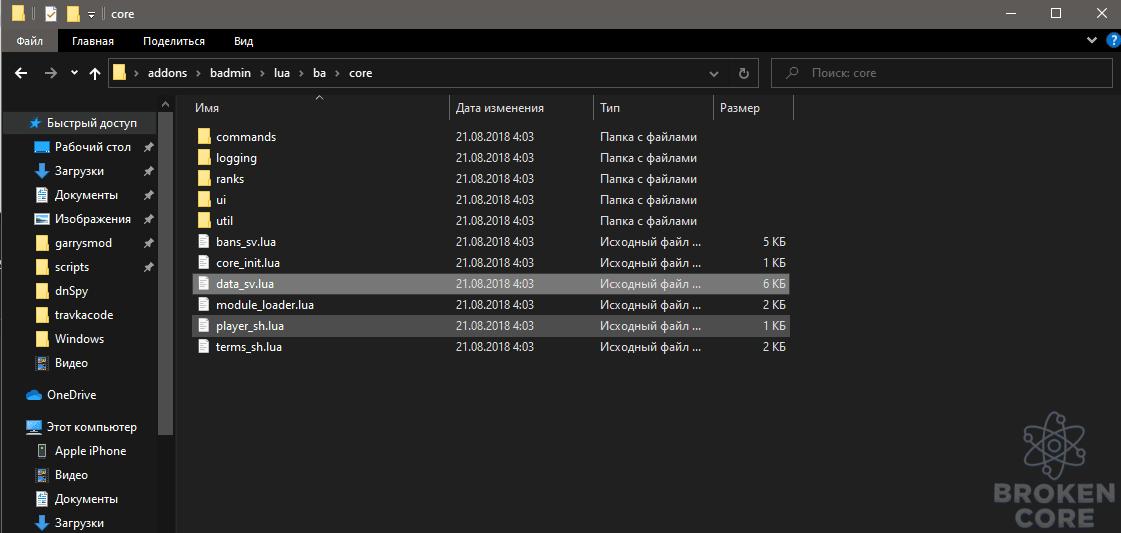This screenshot has width=1121, height=533.
Task: Click New folder icon in title bar
Action: click(x=72, y=14)
